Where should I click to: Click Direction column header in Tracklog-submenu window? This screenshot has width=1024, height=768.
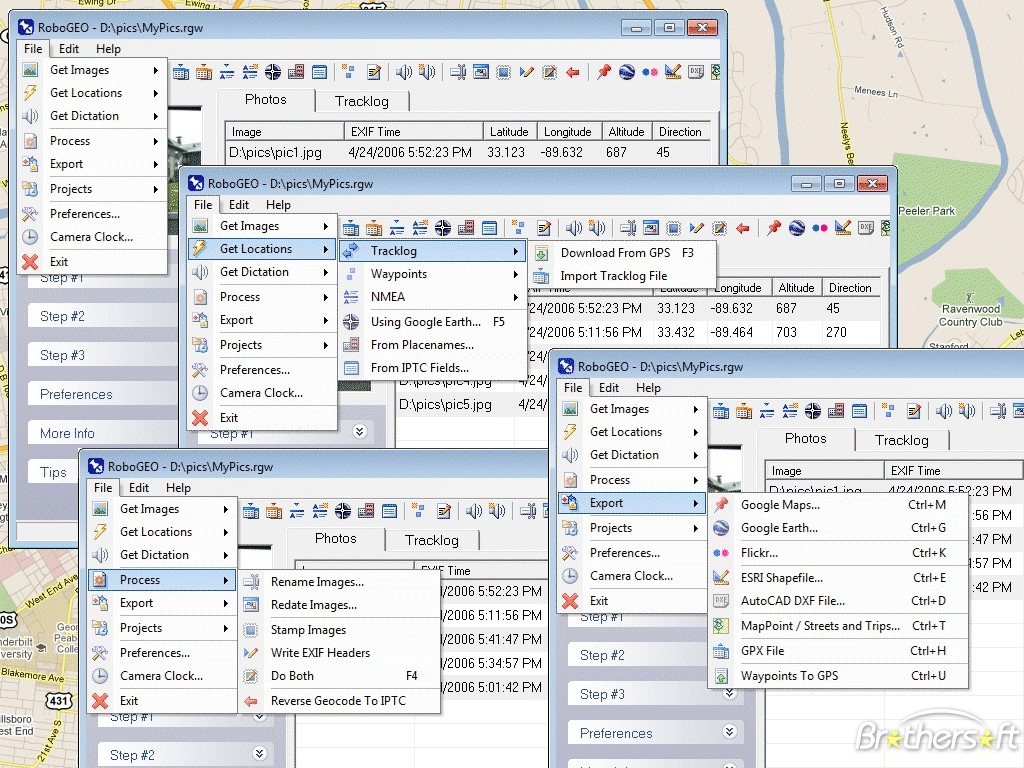[851, 288]
